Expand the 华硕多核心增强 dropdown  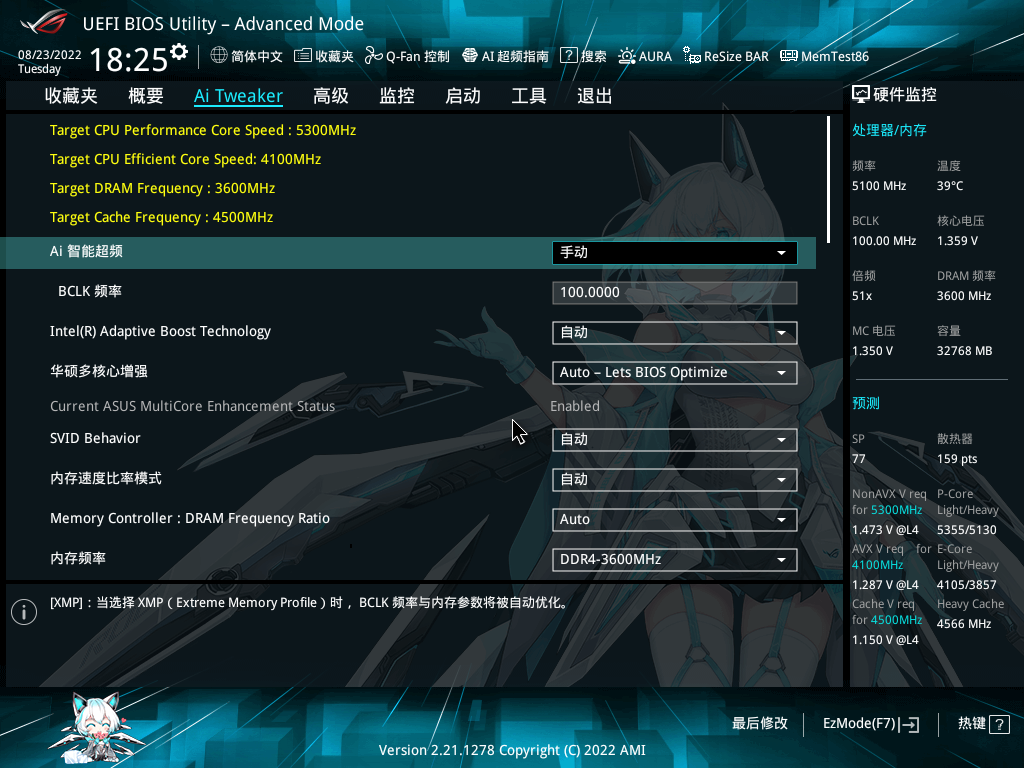click(675, 372)
